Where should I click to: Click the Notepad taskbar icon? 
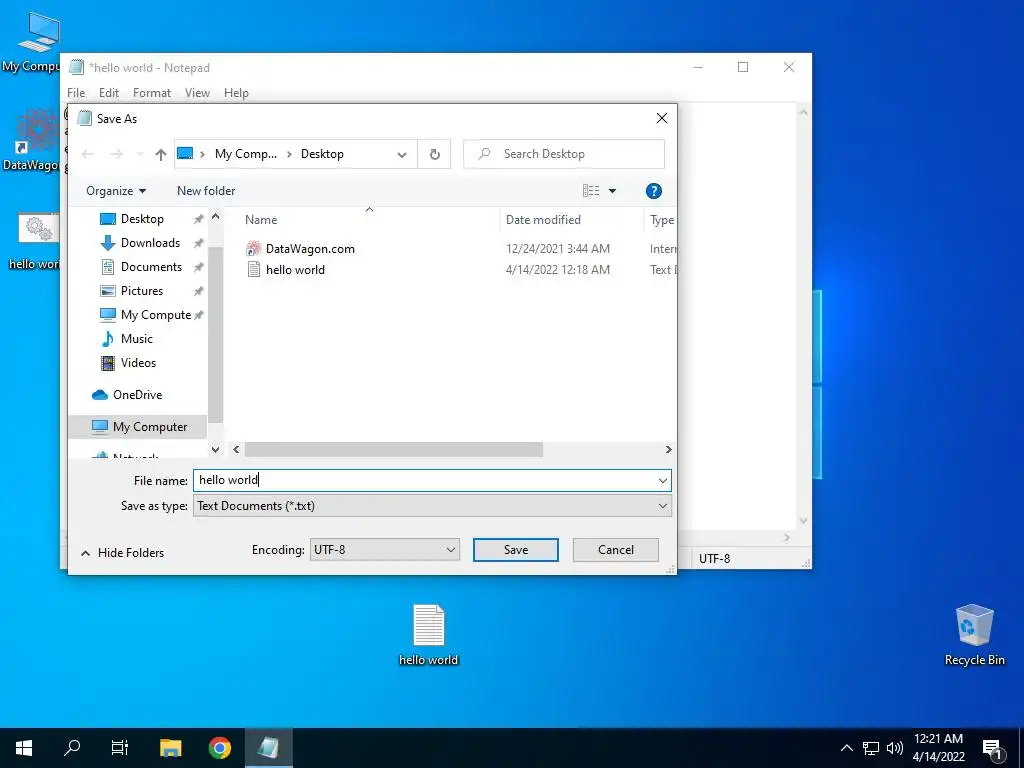pos(268,748)
